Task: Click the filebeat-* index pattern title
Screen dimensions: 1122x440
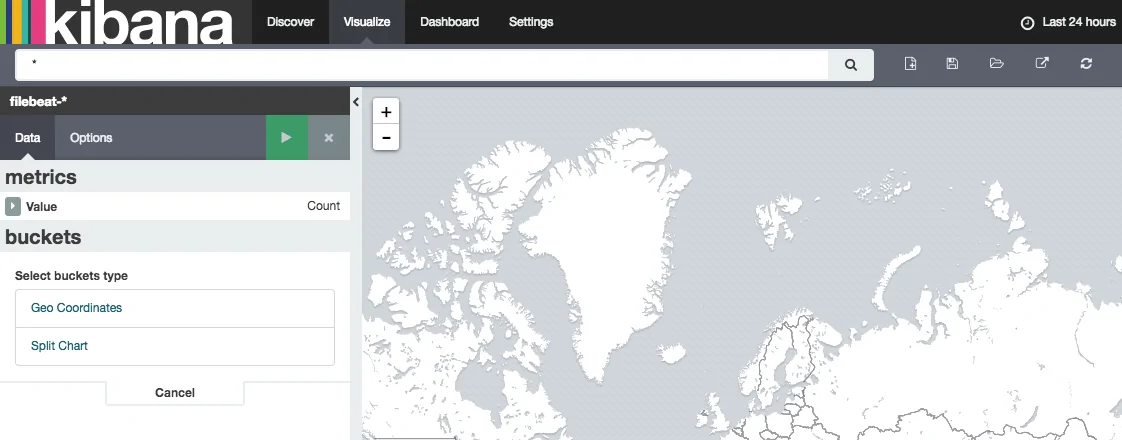Action: pos(39,102)
